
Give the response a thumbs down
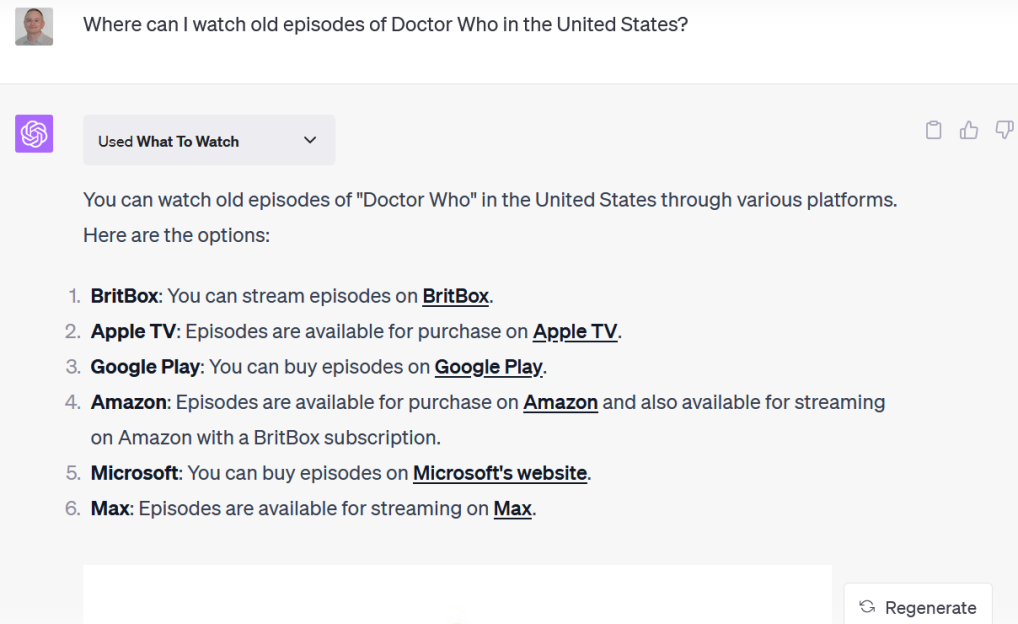tap(1004, 130)
